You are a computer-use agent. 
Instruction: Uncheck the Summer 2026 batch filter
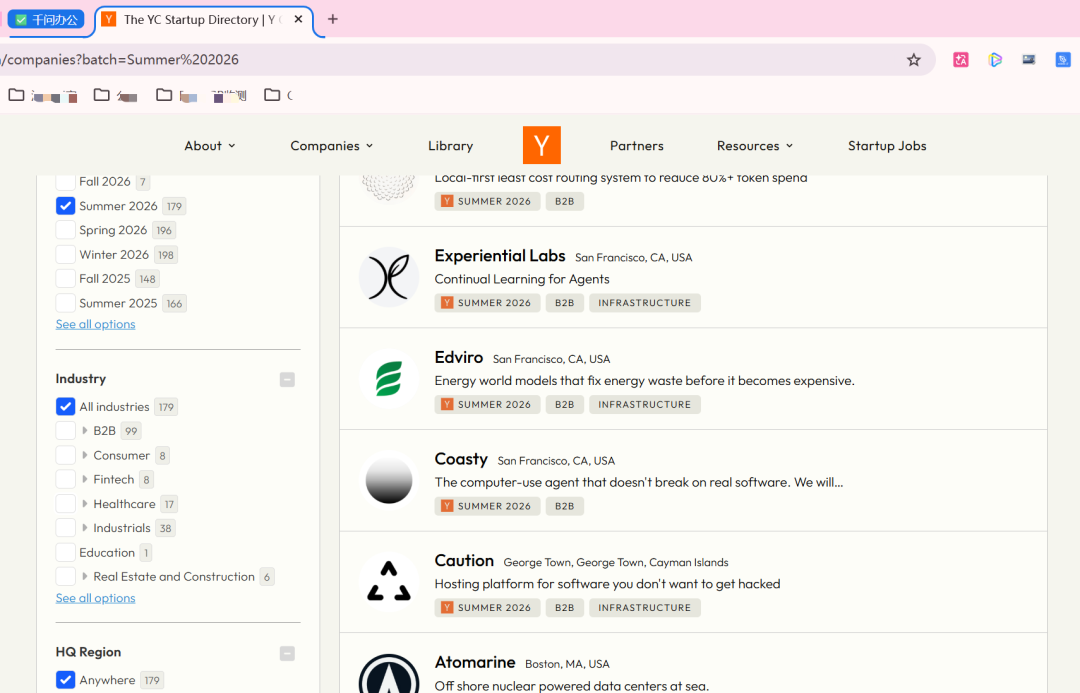coord(65,206)
